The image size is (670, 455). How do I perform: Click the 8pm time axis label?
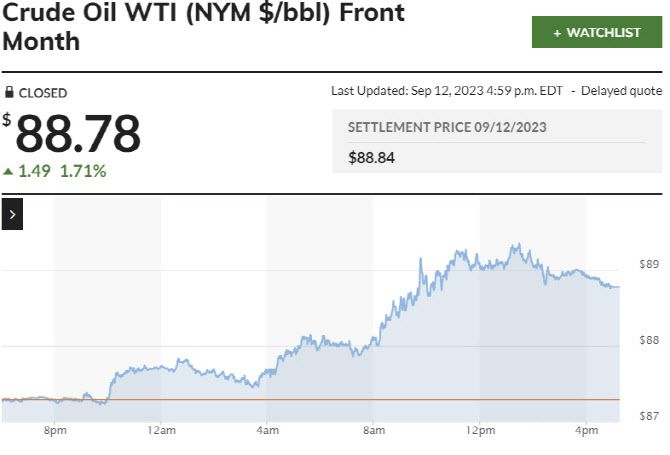point(55,431)
